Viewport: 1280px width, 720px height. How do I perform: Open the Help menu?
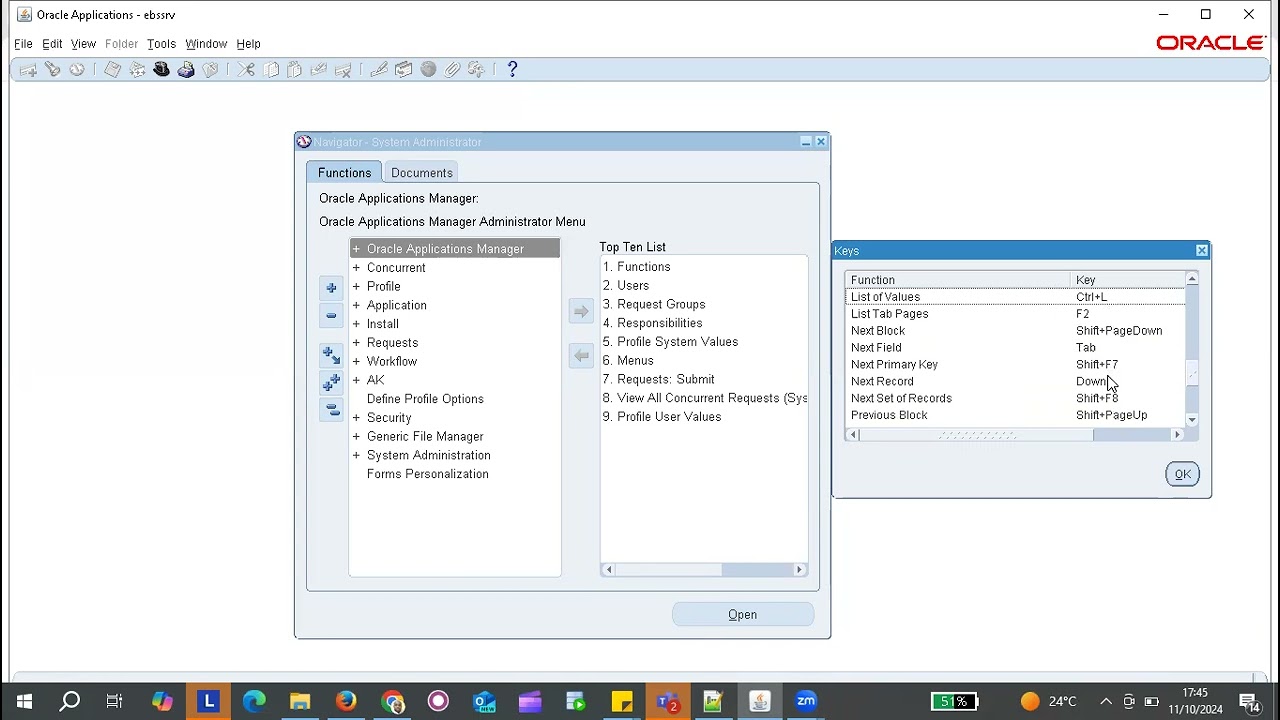tap(248, 44)
